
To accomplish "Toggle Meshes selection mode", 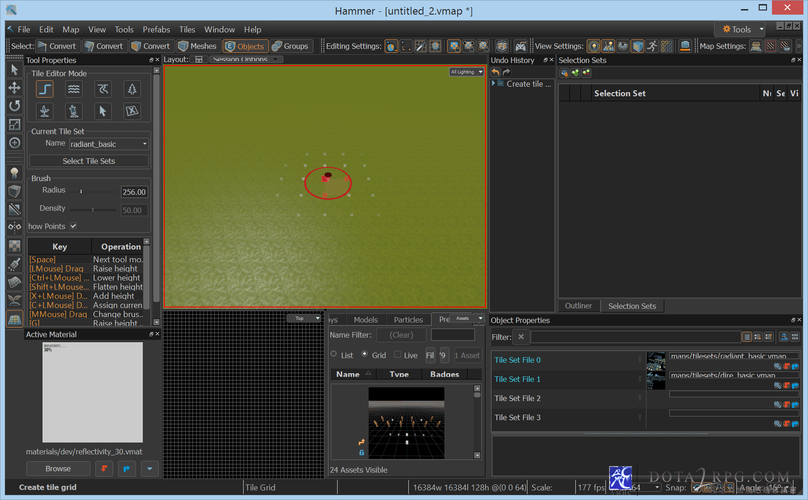I will click(x=197, y=46).
